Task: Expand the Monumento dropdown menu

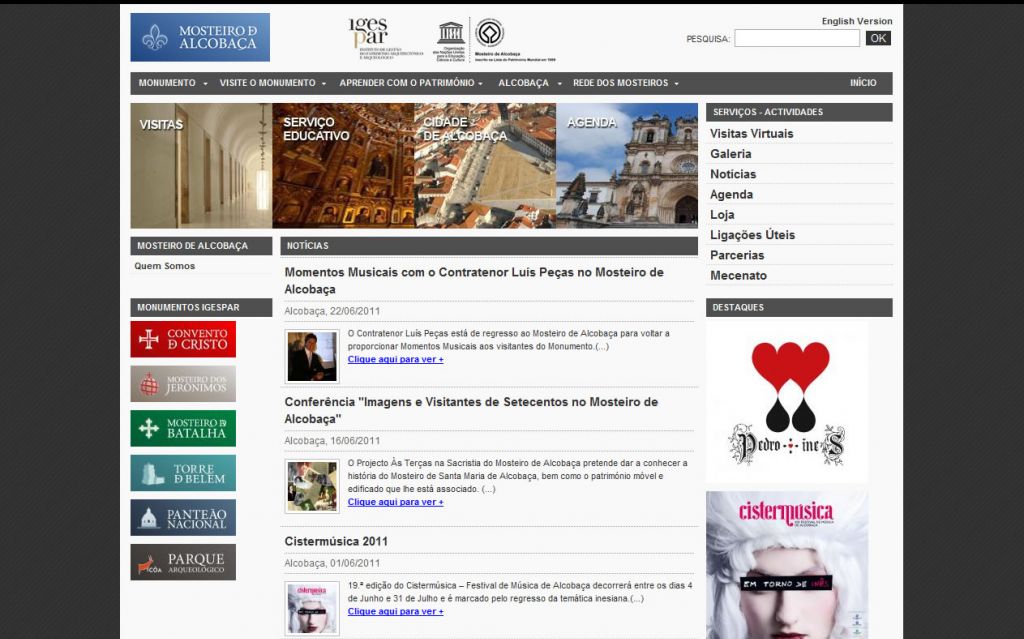Action: click(x=173, y=83)
